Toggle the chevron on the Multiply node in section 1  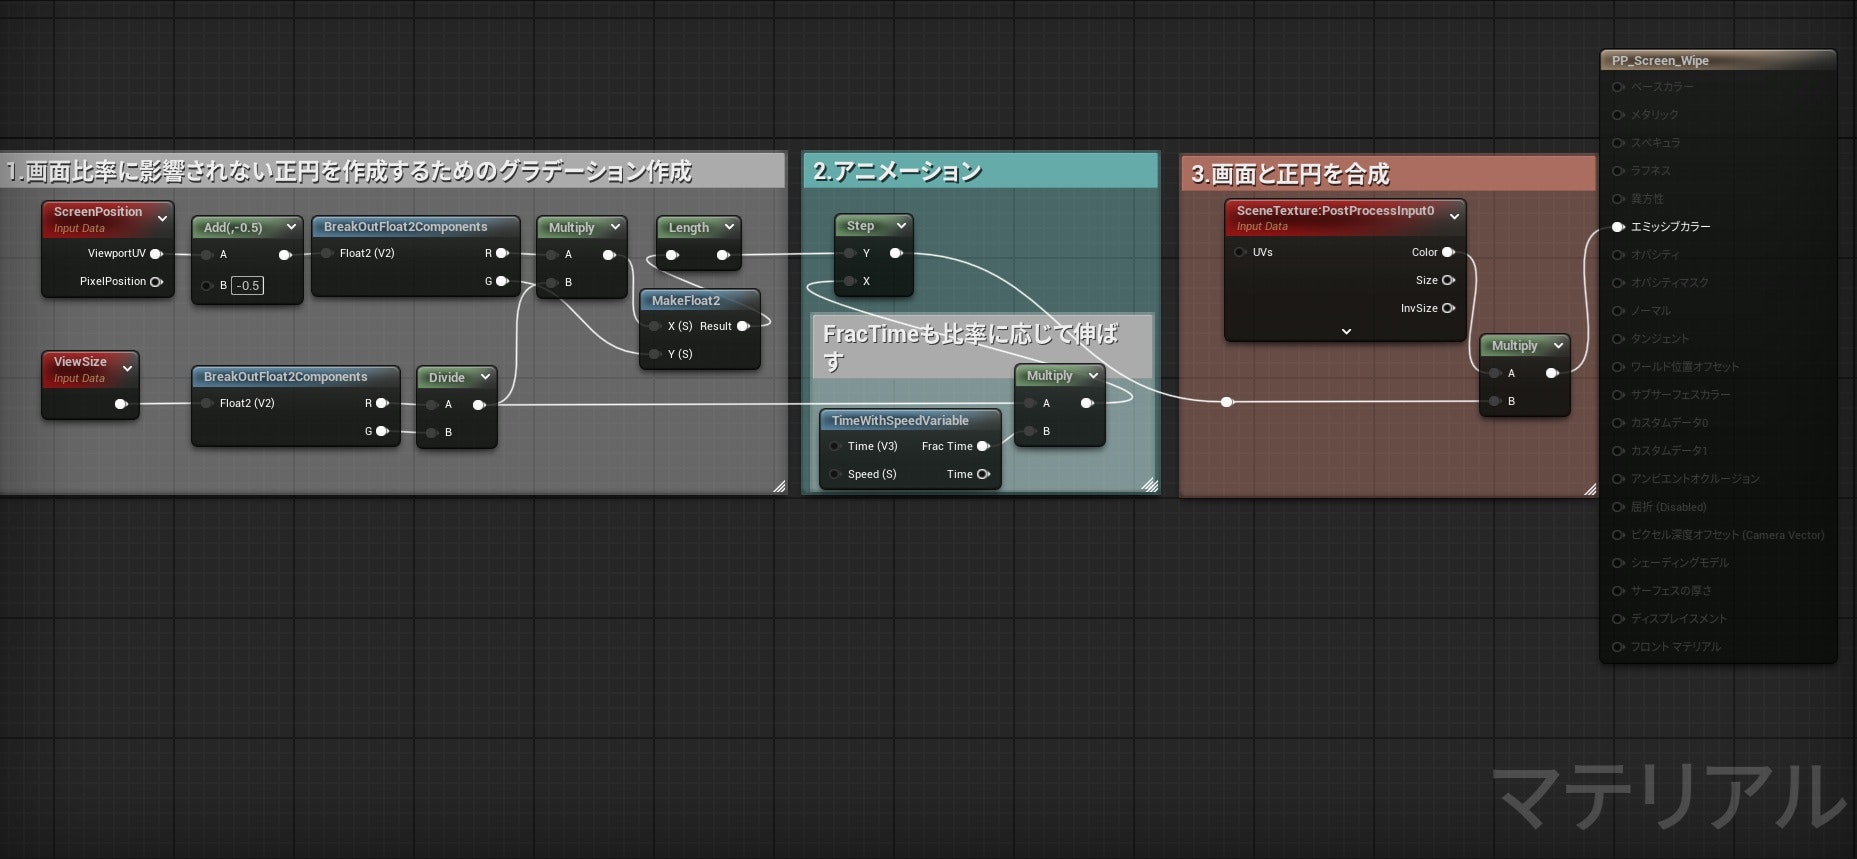tap(615, 227)
